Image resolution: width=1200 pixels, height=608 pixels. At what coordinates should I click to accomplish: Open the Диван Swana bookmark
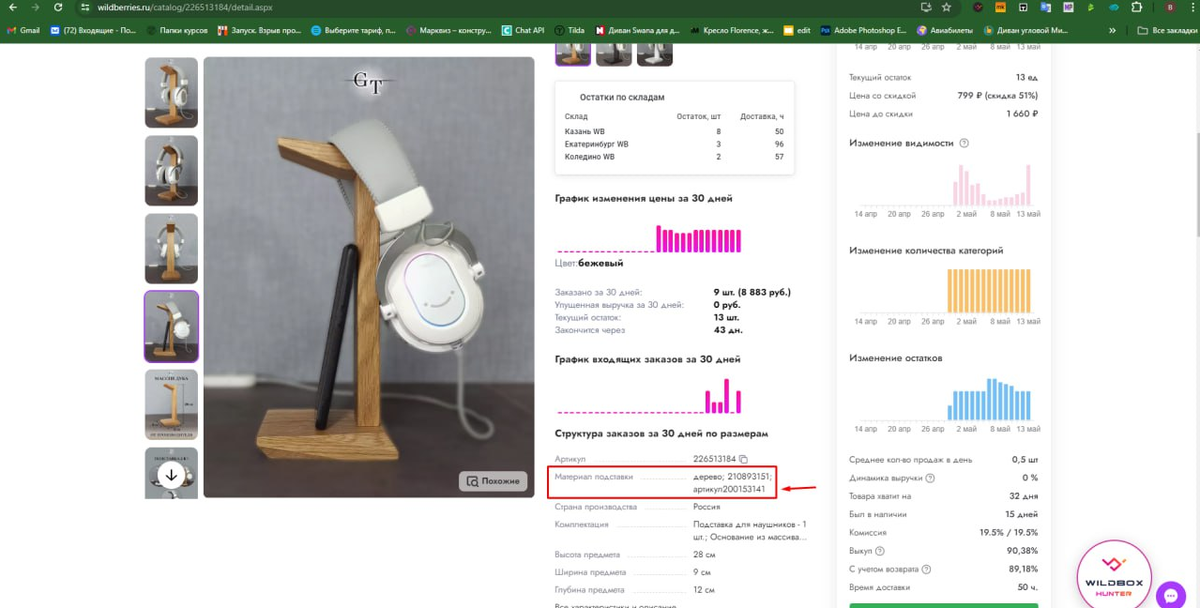638,30
